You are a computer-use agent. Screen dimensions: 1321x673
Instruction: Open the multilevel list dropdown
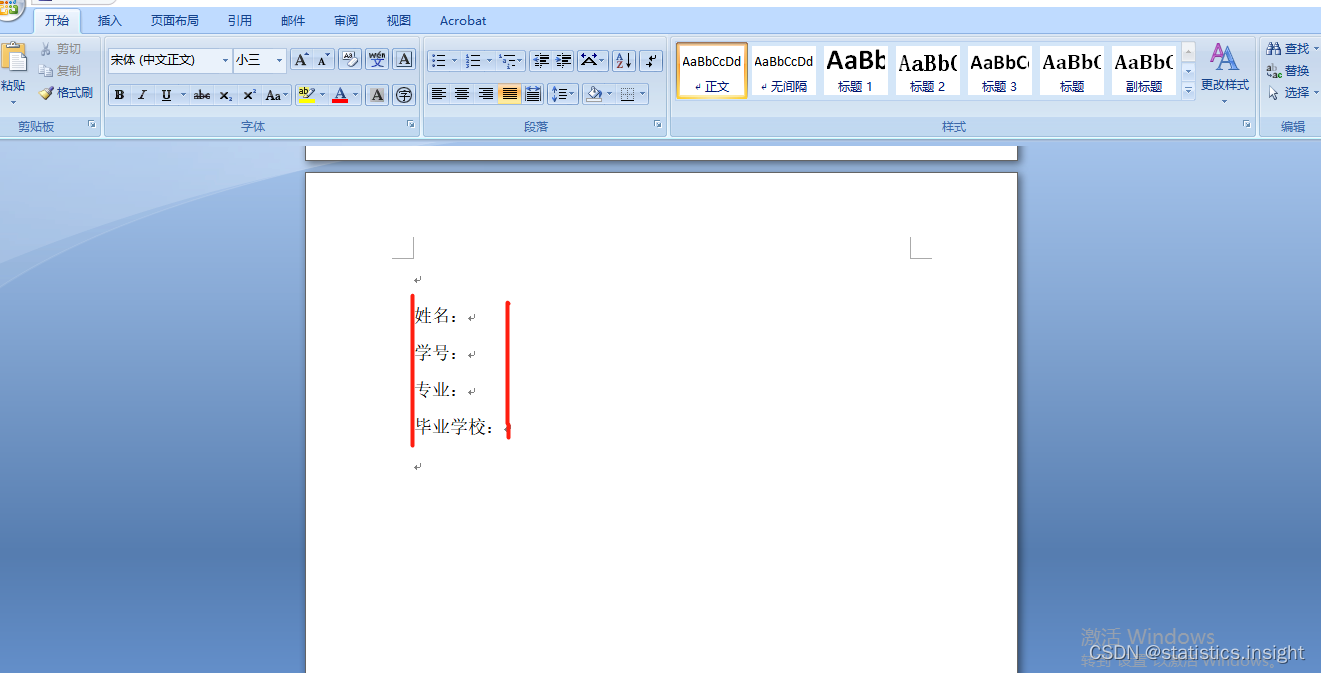[x=521, y=61]
